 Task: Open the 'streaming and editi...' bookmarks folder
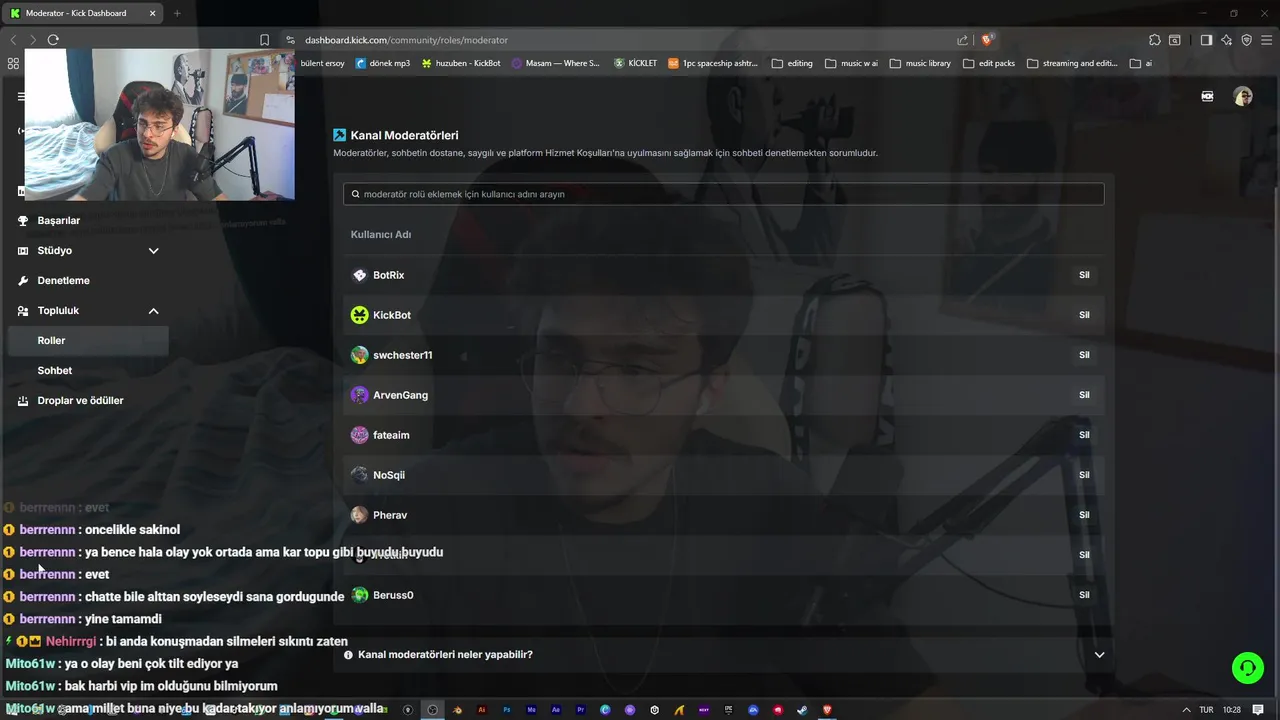[x=1072, y=63]
